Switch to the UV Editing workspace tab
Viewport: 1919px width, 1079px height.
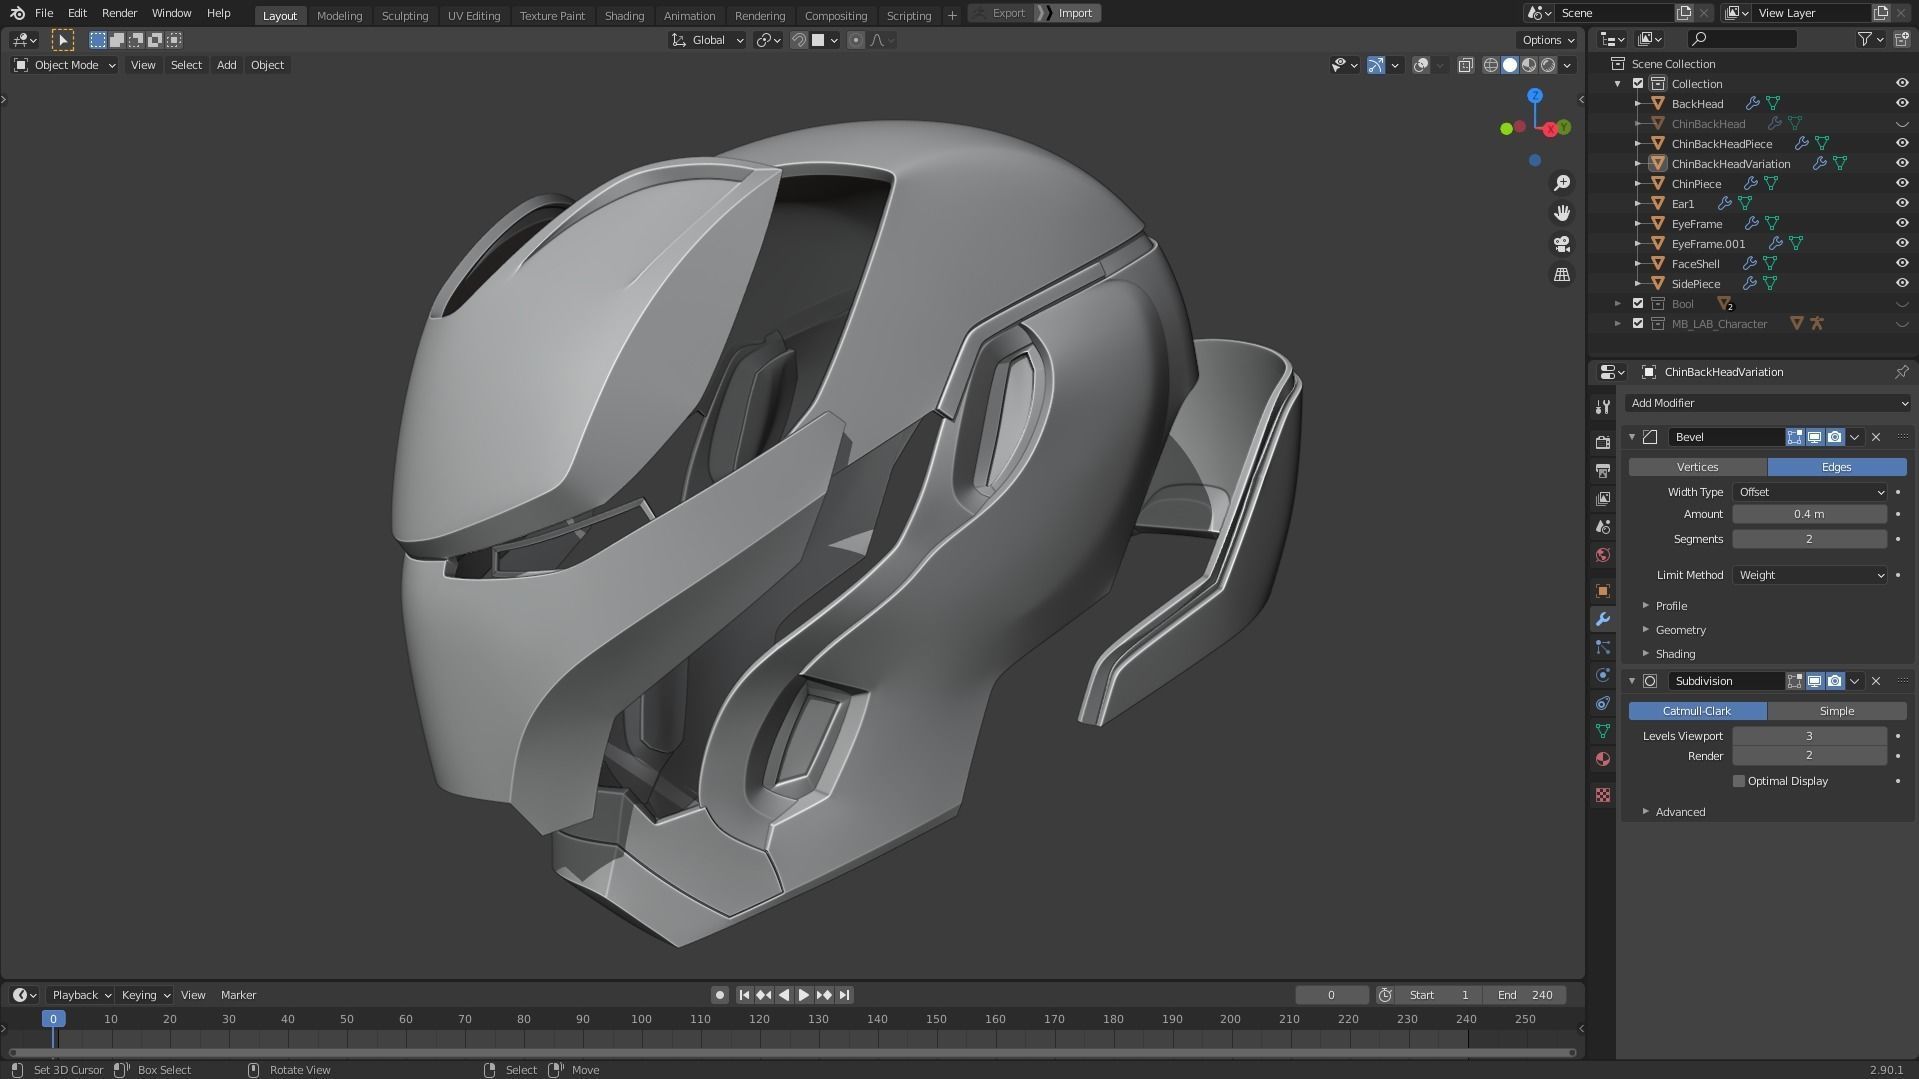(473, 15)
